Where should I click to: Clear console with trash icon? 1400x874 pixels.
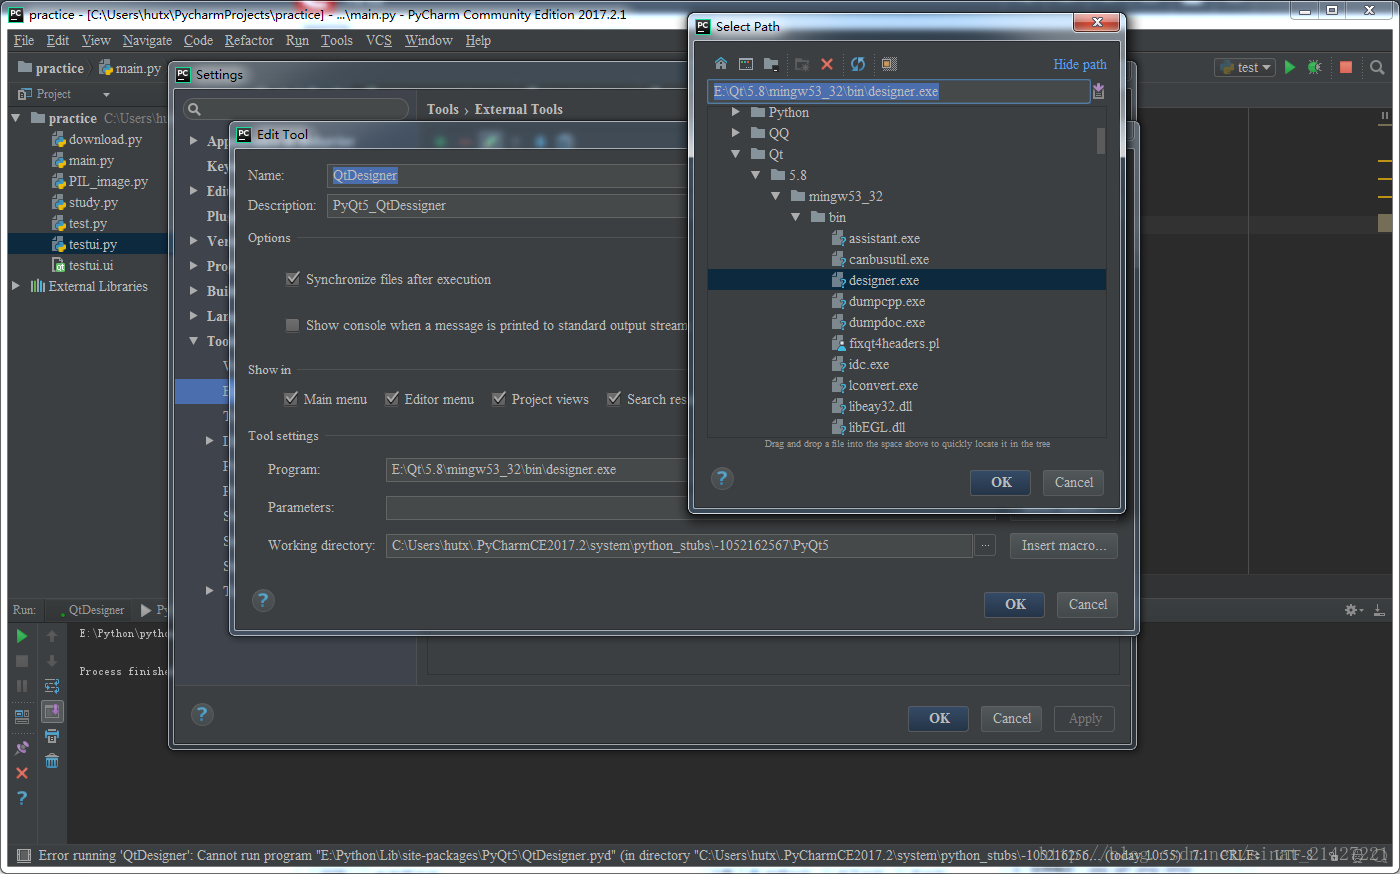pyautogui.click(x=52, y=761)
